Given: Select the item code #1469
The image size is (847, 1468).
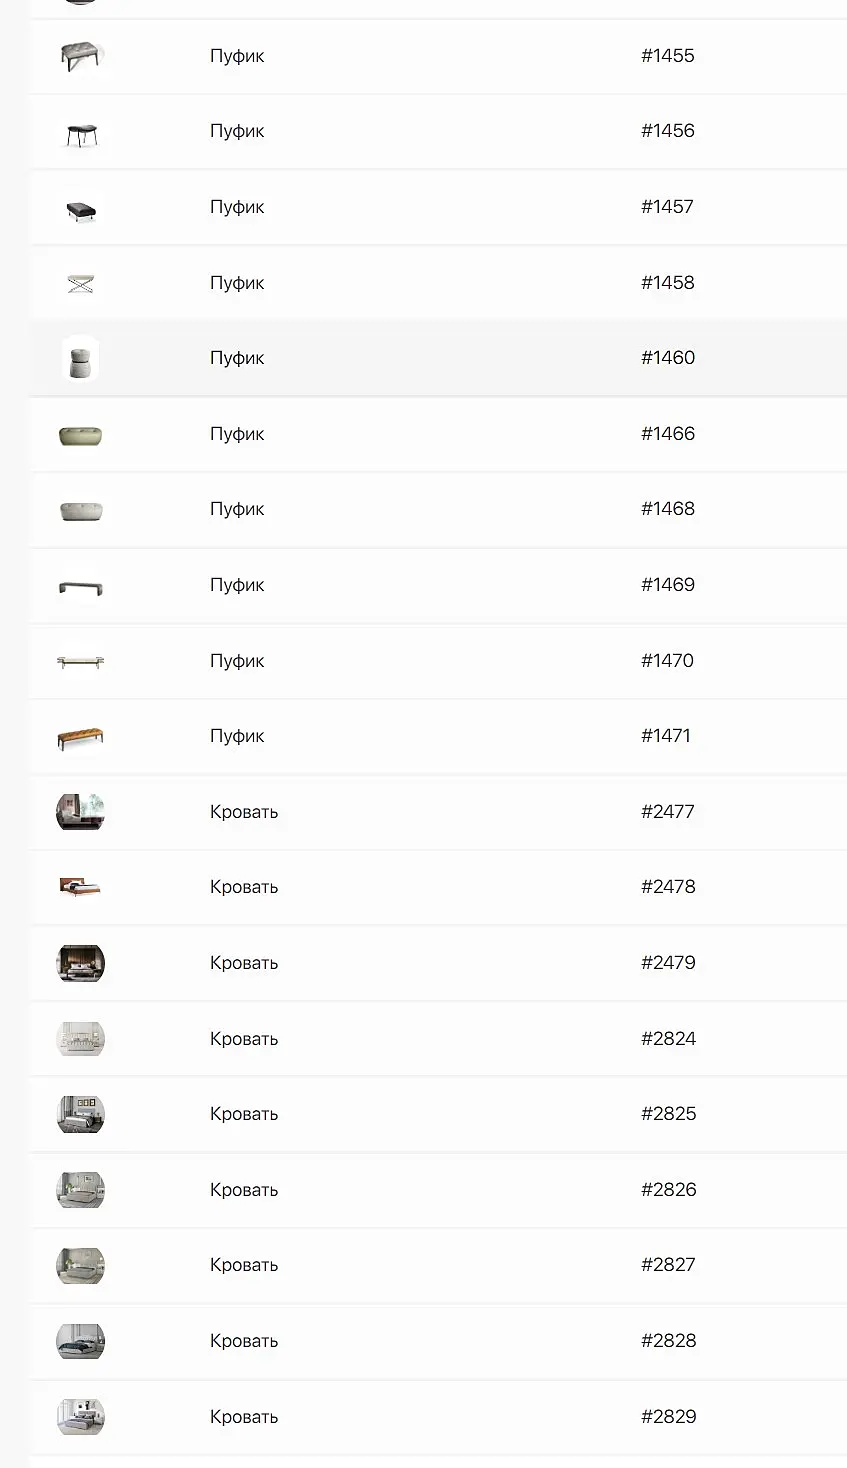Looking at the screenshot, I should 668,585.
